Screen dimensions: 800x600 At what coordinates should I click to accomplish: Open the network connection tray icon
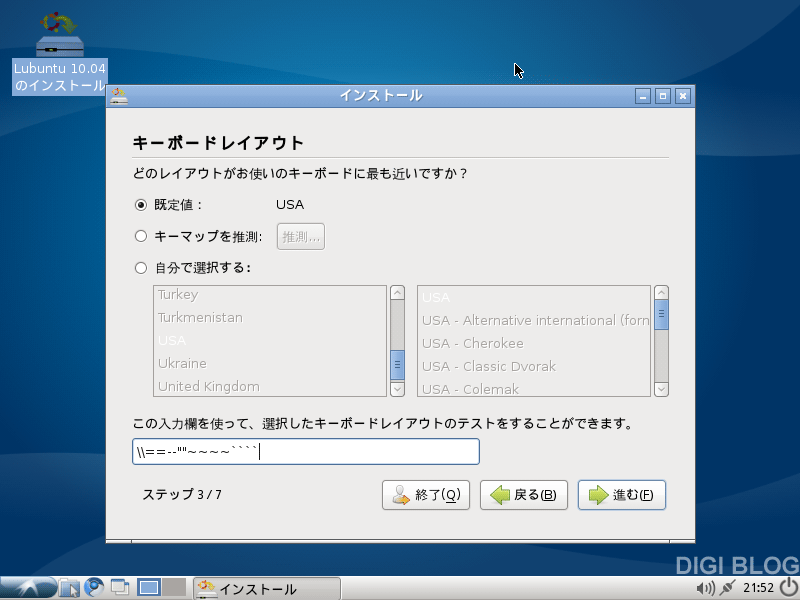pyautogui.click(x=727, y=588)
